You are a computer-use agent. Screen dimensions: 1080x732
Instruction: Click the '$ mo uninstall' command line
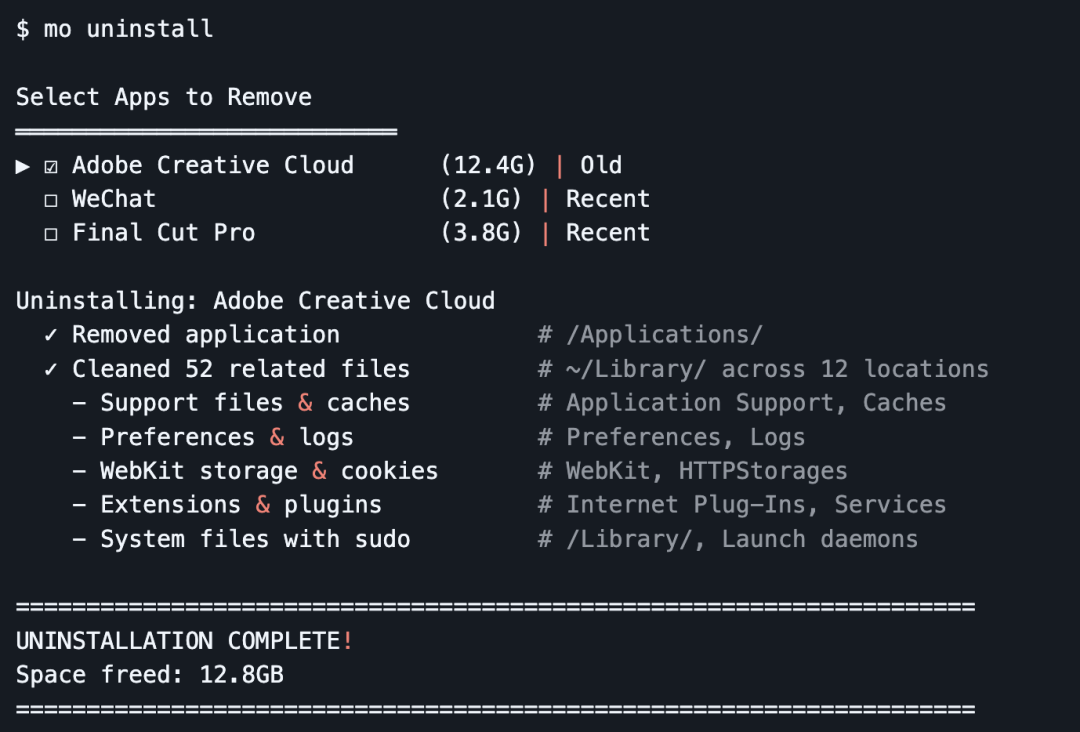[x=114, y=29]
